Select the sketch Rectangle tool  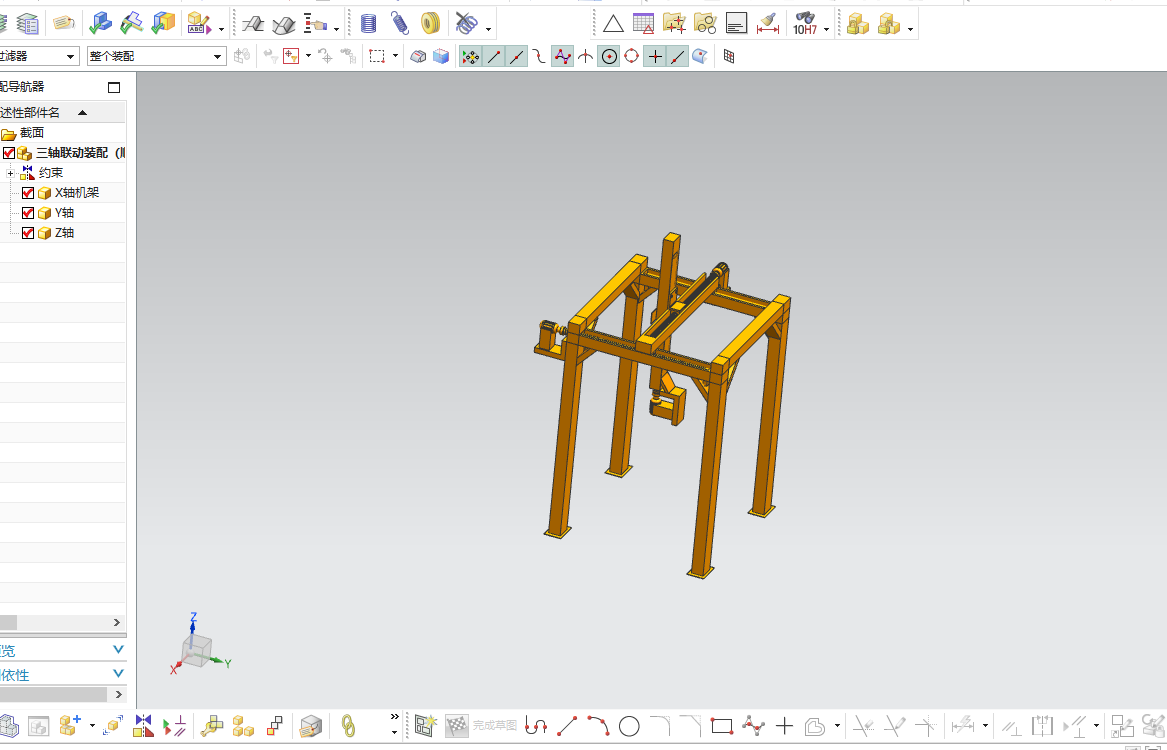[x=722, y=725]
